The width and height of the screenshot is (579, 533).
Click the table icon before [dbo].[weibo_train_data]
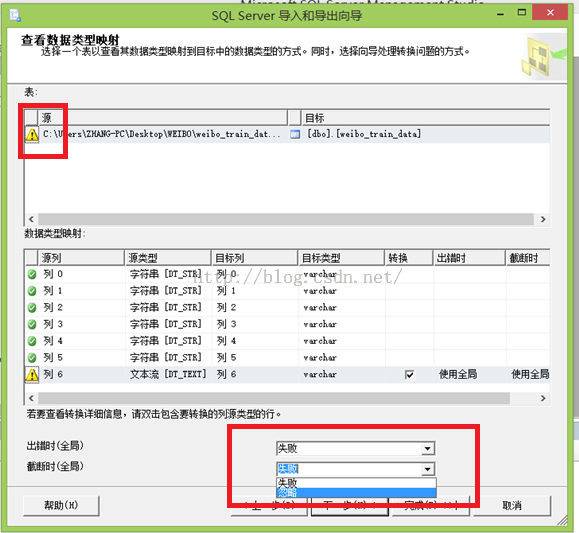click(x=295, y=134)
